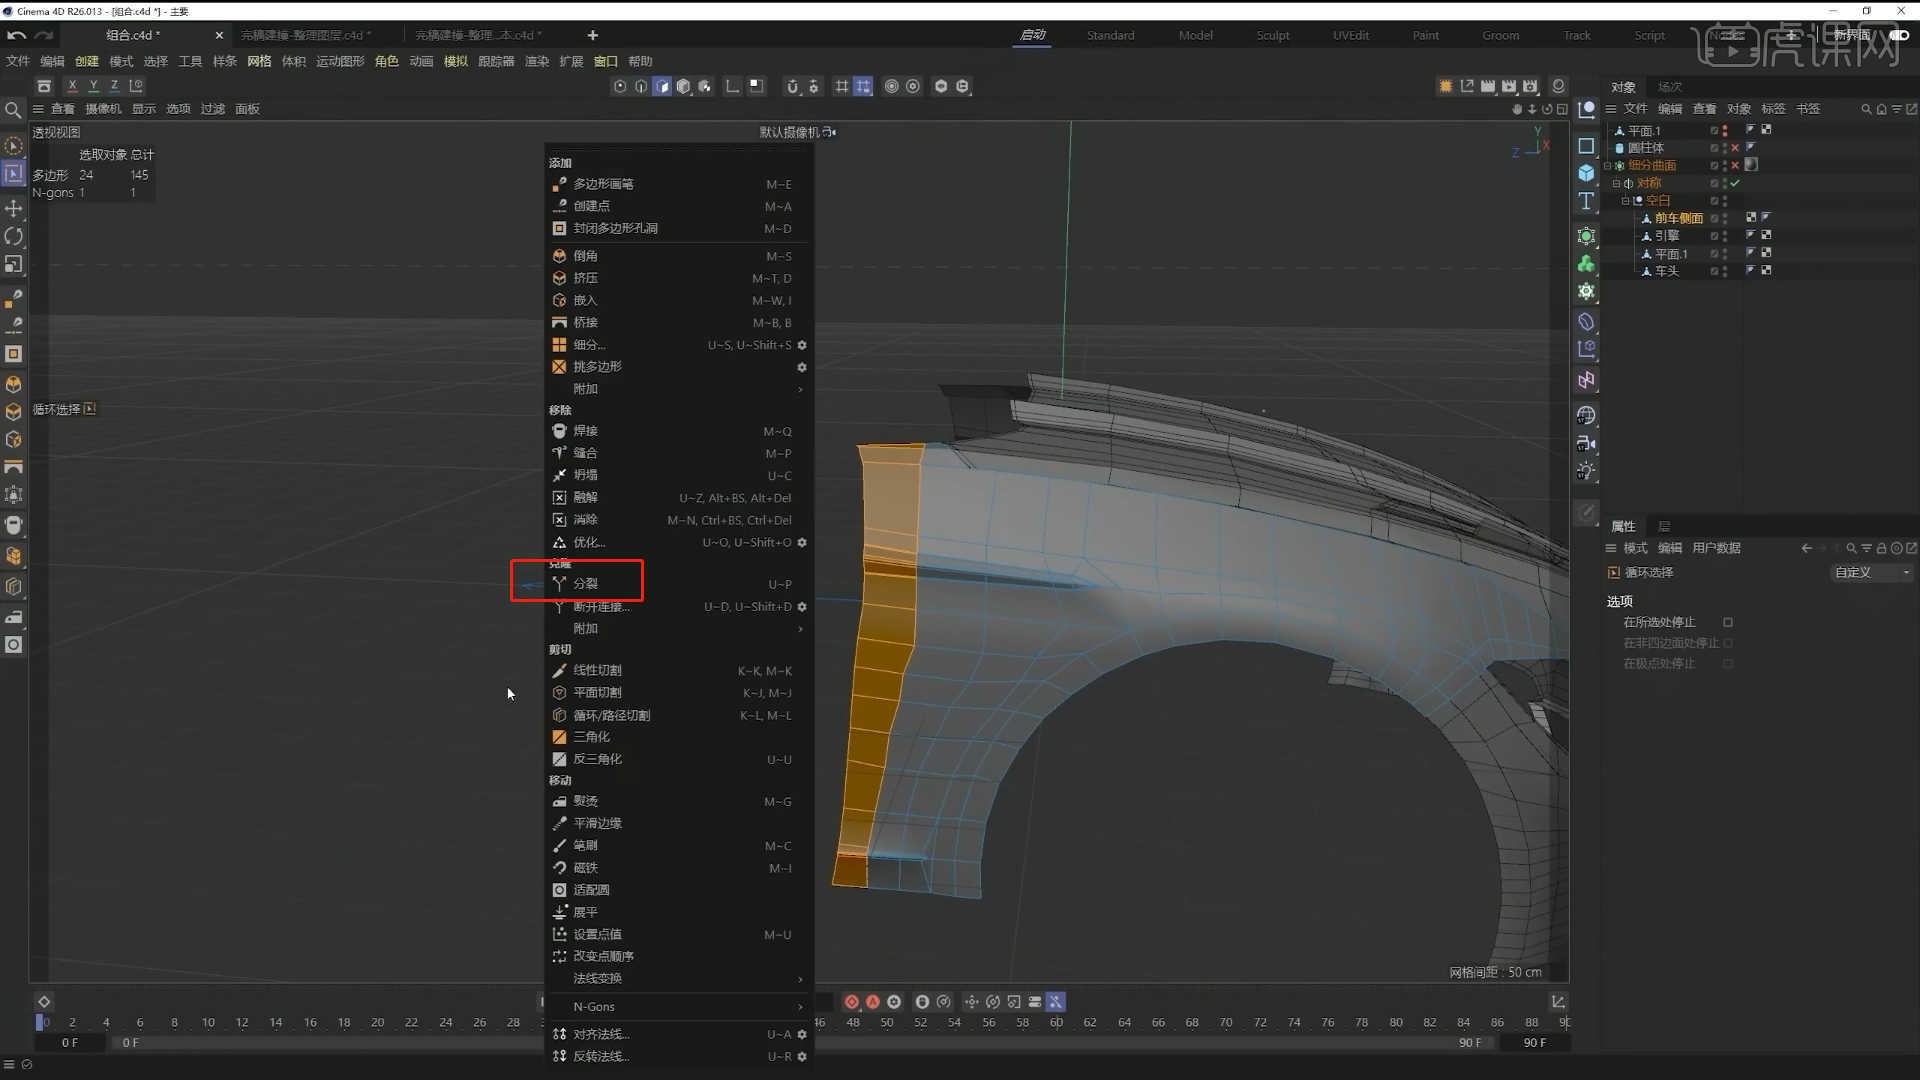
Task: Toggle X axis lock icon
Action: (72, 86)
